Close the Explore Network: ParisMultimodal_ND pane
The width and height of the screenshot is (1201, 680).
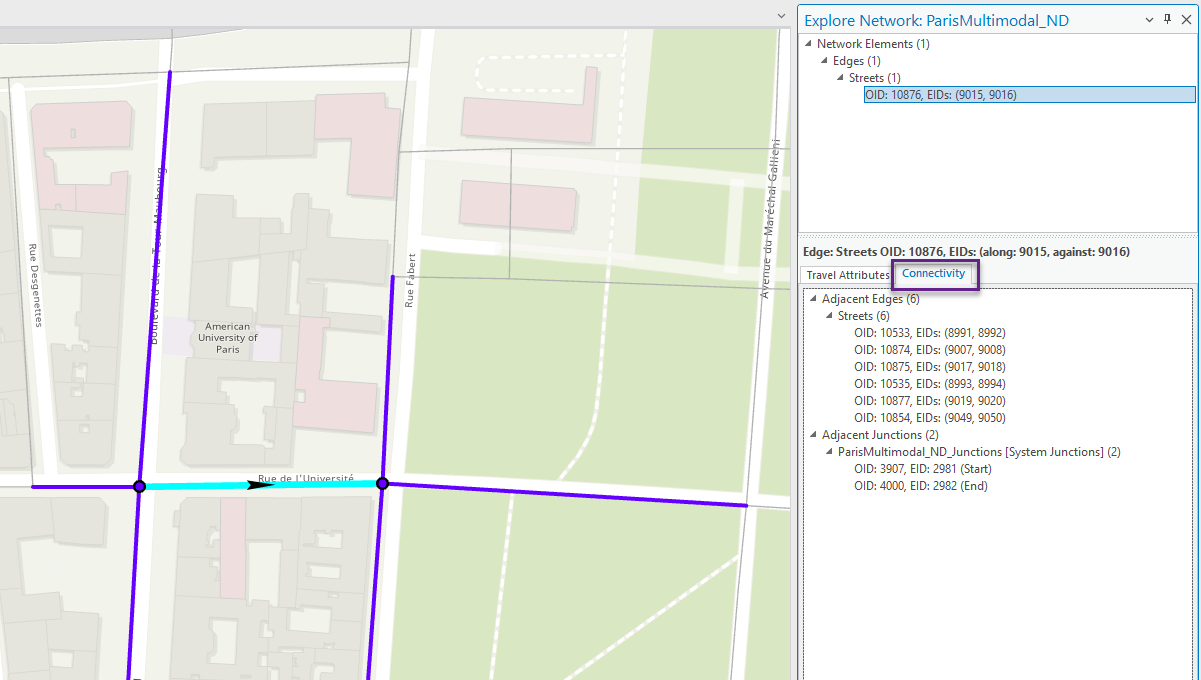pyautogui.click(x=1187, y=19)
